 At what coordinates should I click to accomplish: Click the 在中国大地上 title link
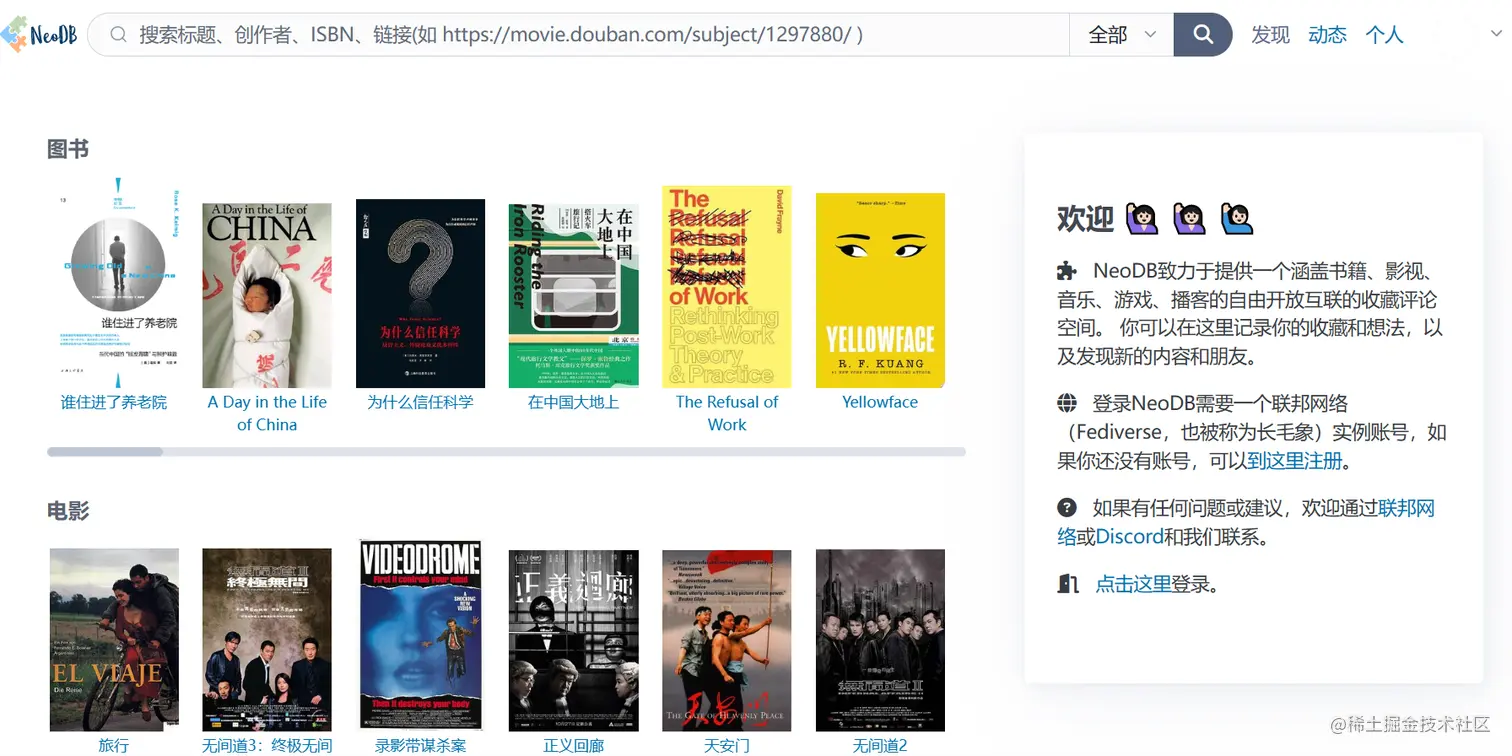573,402
